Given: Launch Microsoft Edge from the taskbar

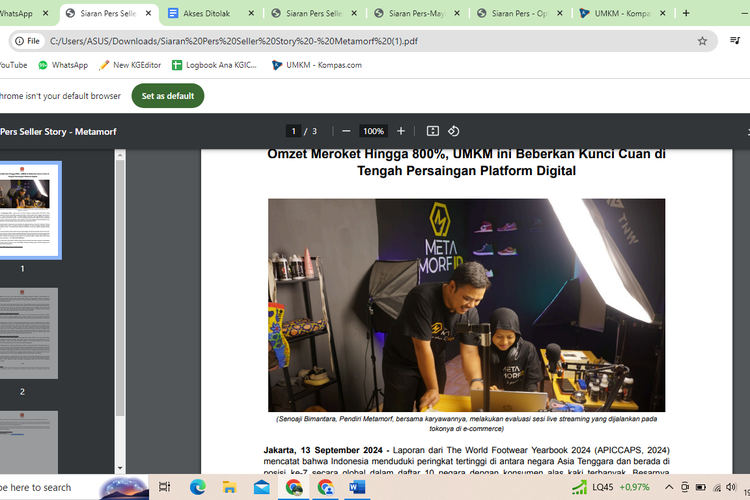Looking at the screenshot, I should pos(198,487).
